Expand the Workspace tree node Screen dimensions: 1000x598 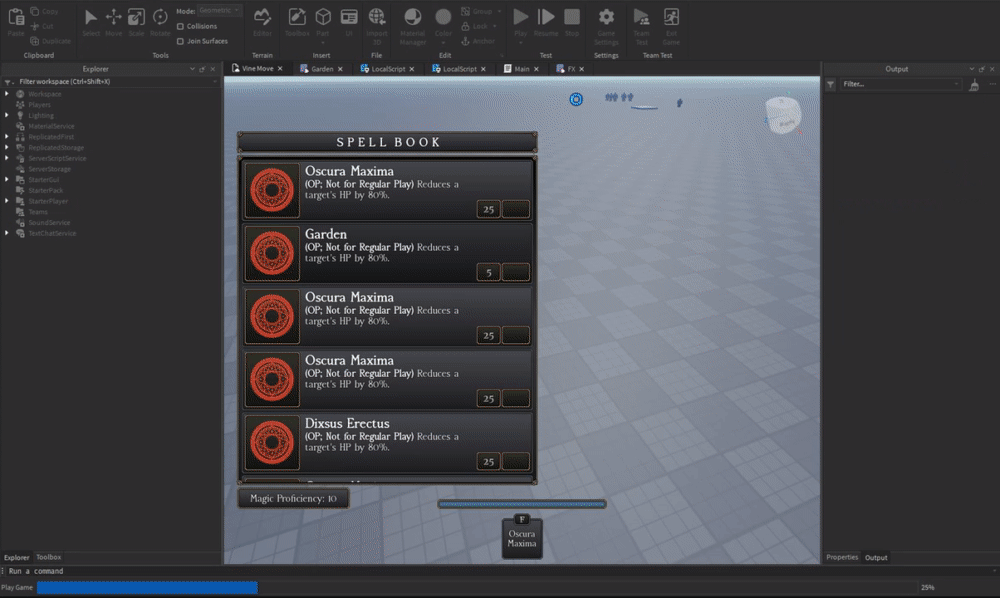click(7, 94)
